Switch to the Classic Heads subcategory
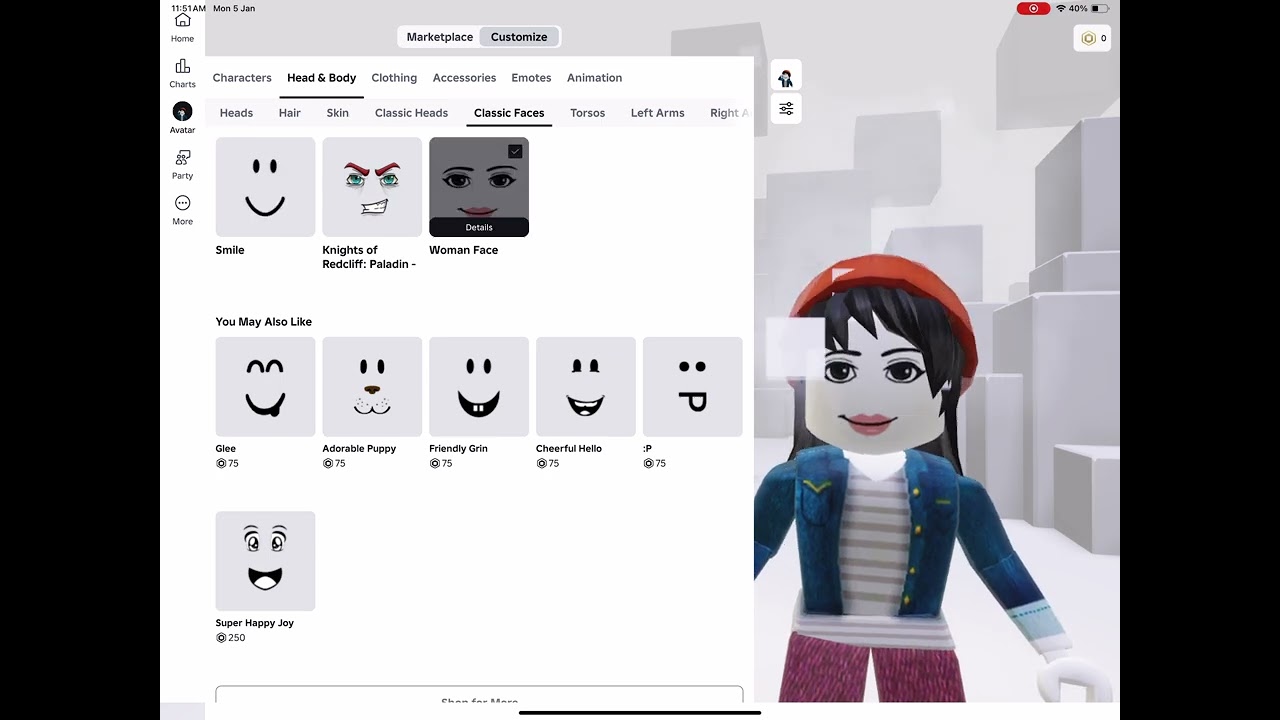Screen dimensions: 1280x720 (x=411, y=113)
